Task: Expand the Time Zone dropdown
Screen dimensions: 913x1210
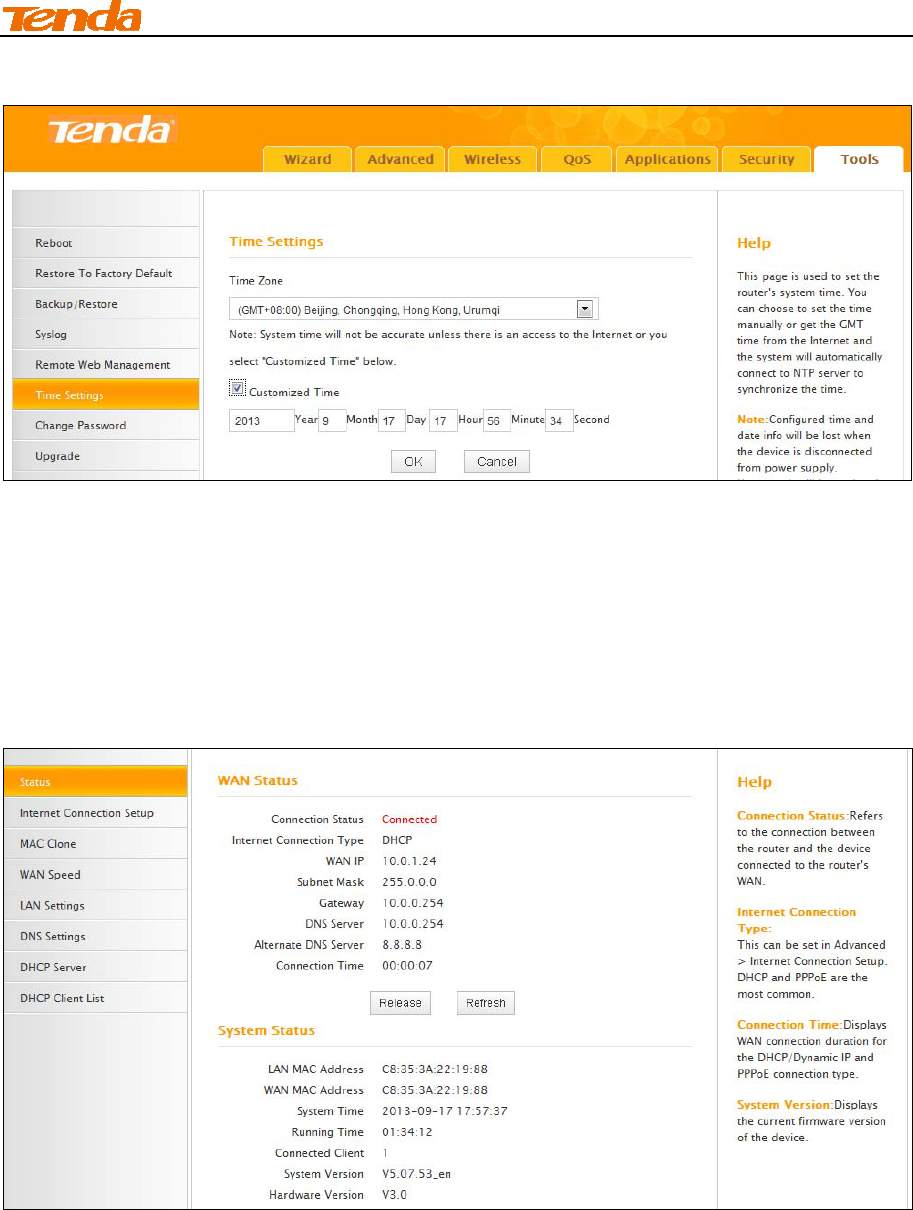Action: click(x=413, y=309)
